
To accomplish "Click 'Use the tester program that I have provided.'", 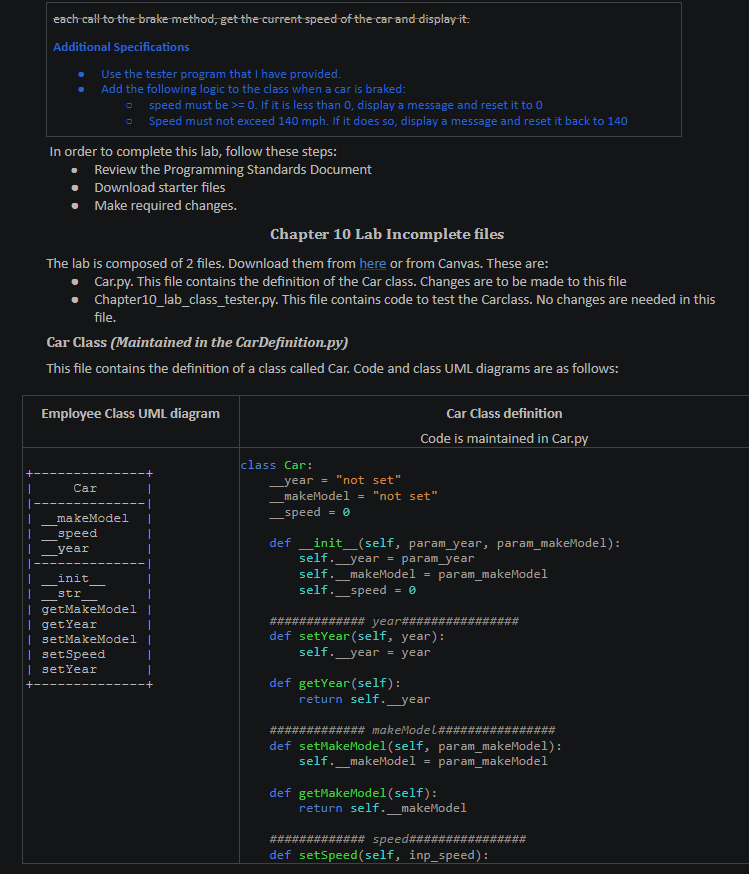I will (x=221, y=74).
